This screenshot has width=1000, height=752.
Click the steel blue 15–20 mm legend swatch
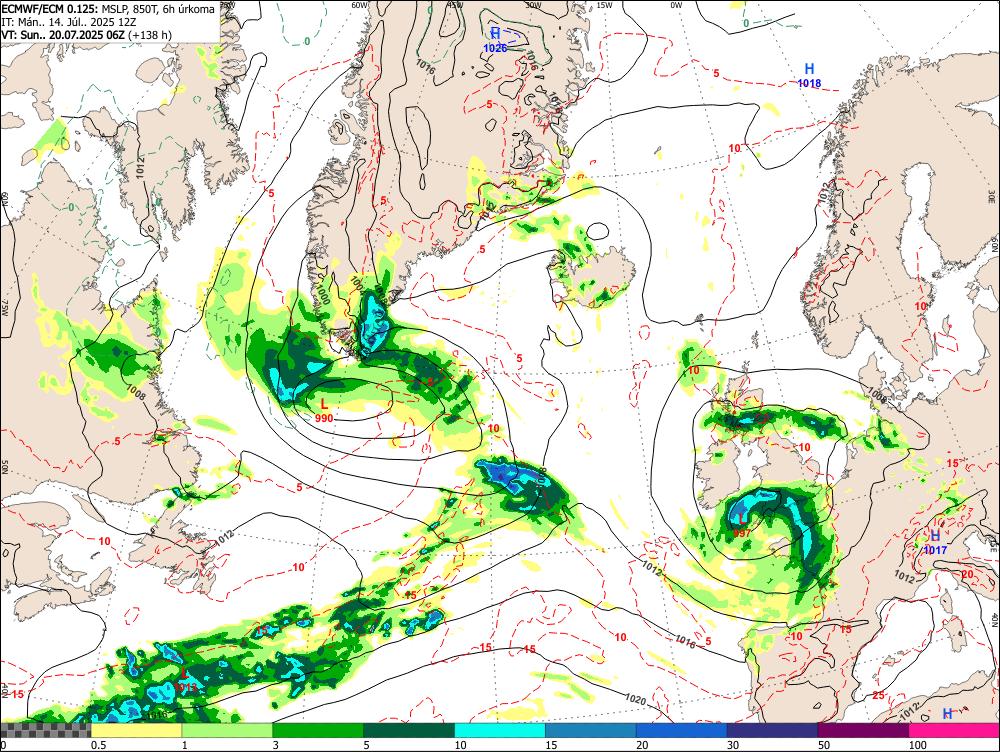pos(591,730)
